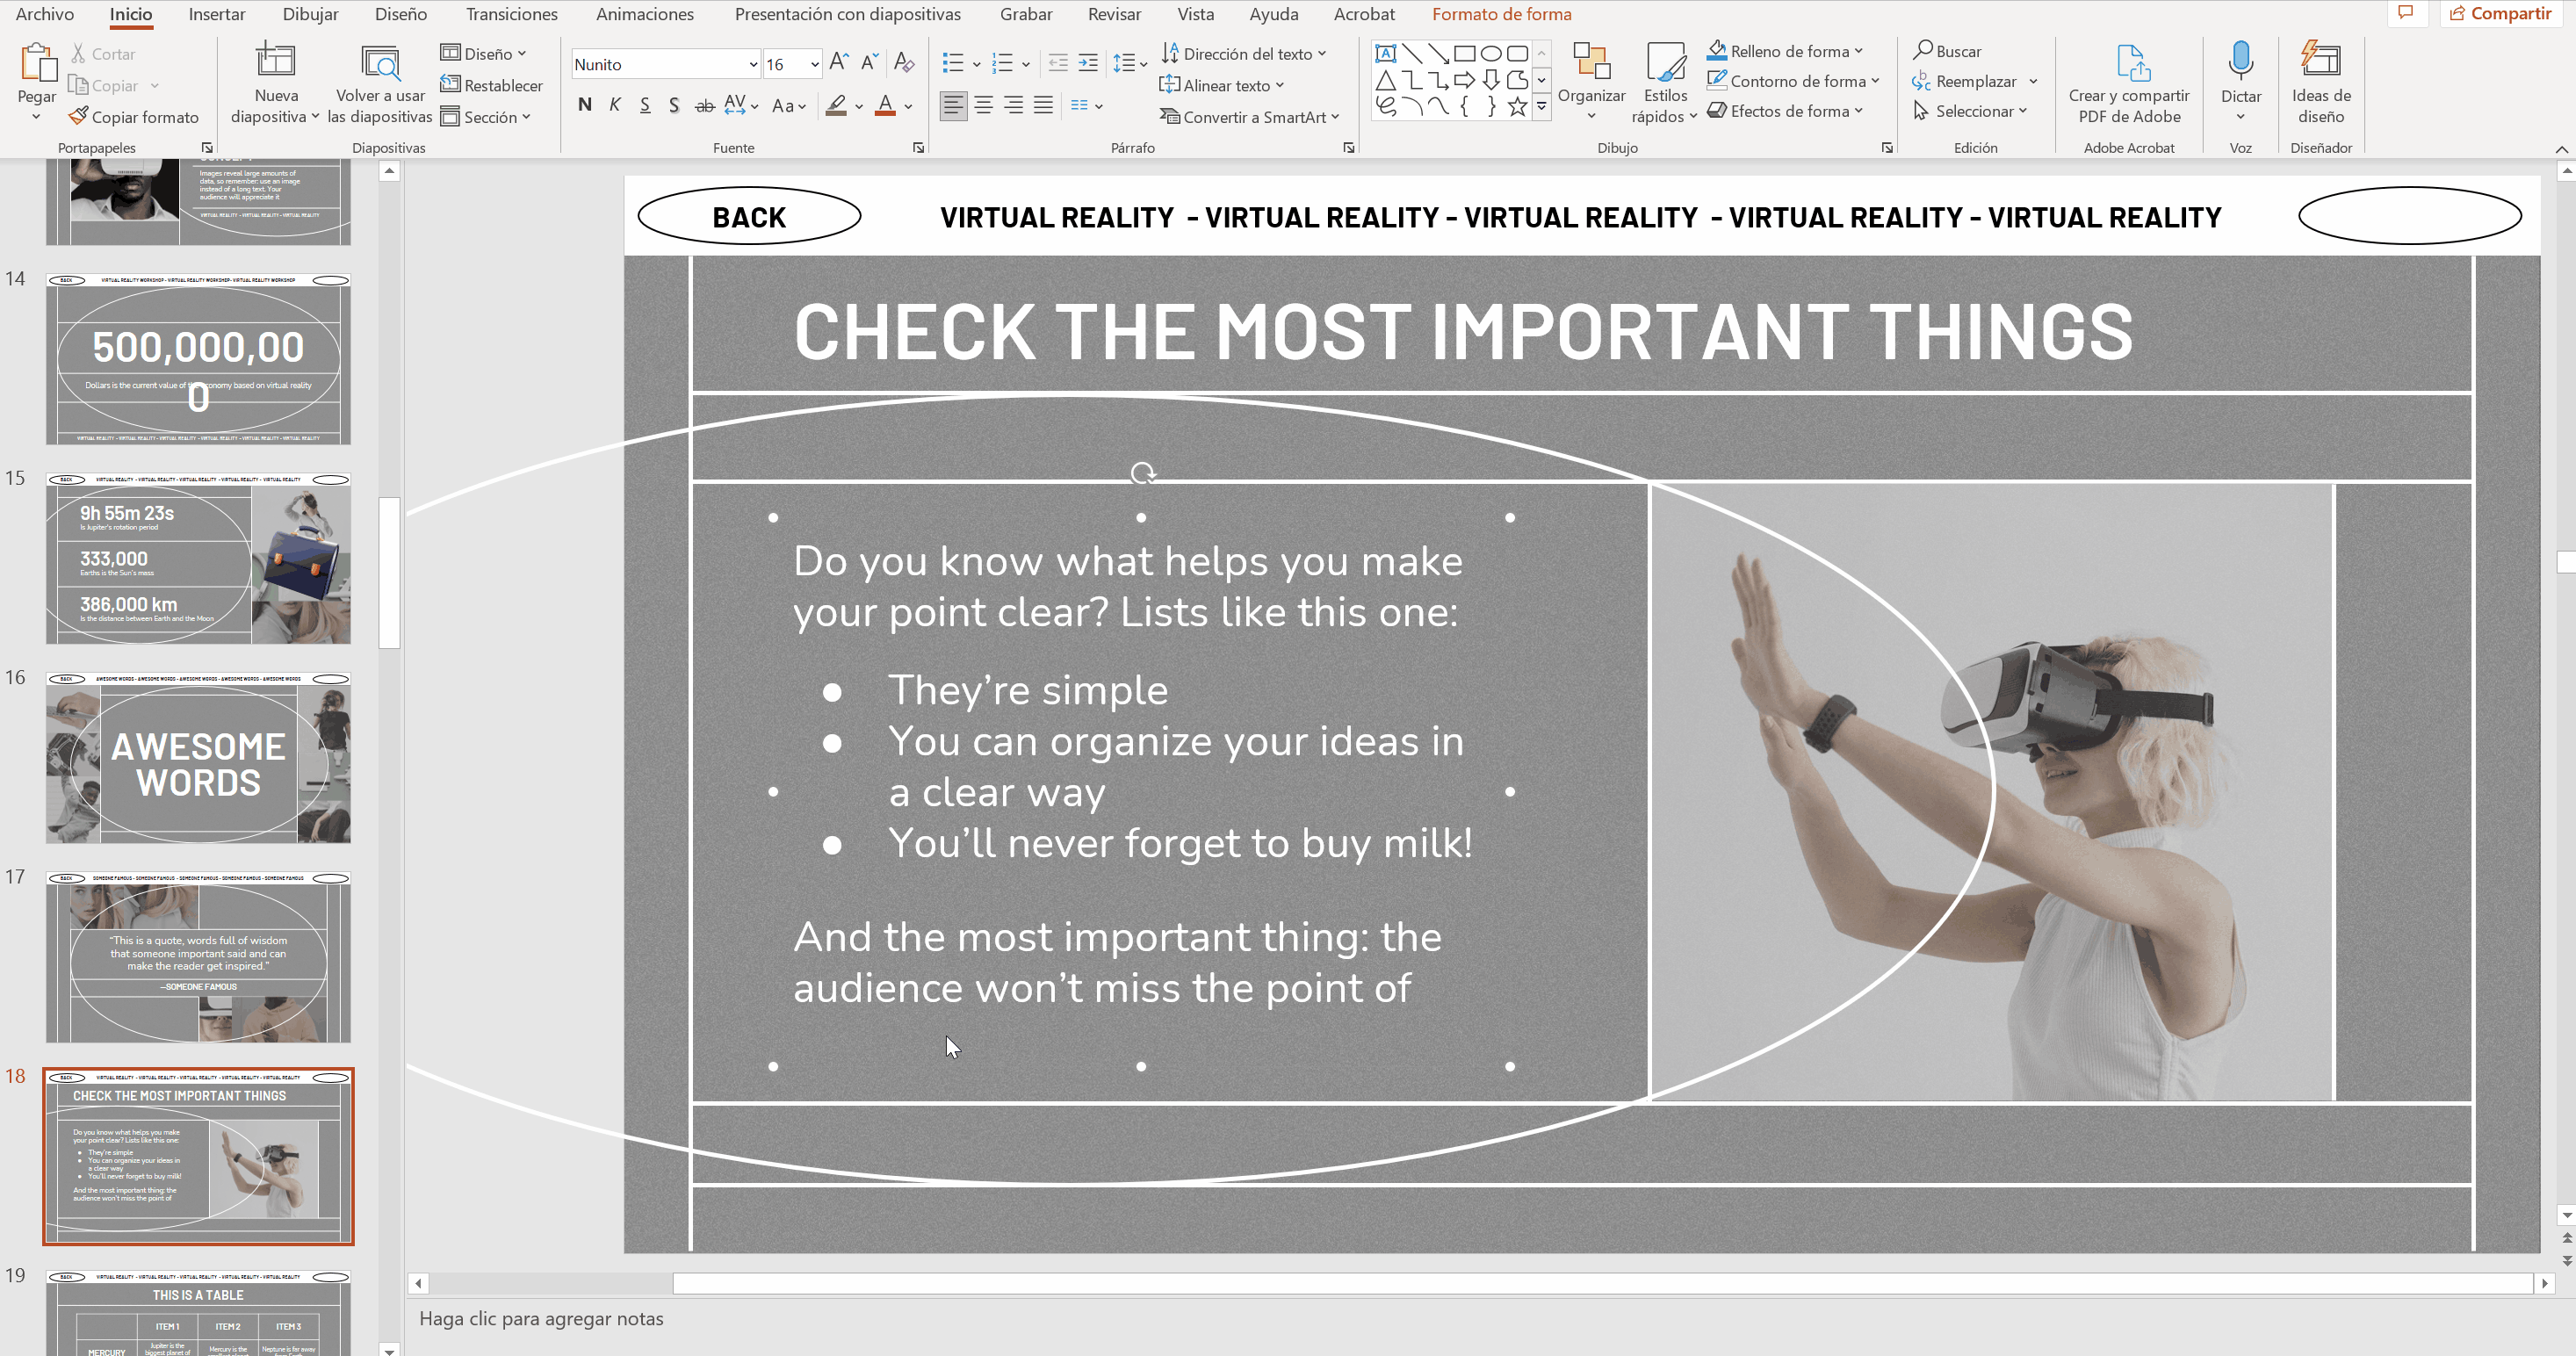
Task: Select slide 14 500,000,000 thumbnail
Action: click(198, 358)
